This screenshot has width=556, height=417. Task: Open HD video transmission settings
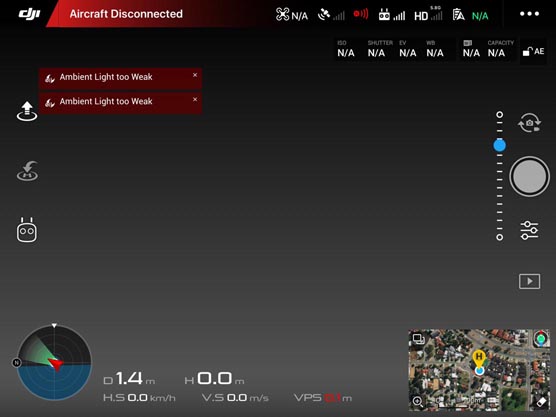click(x=428, y=14)
